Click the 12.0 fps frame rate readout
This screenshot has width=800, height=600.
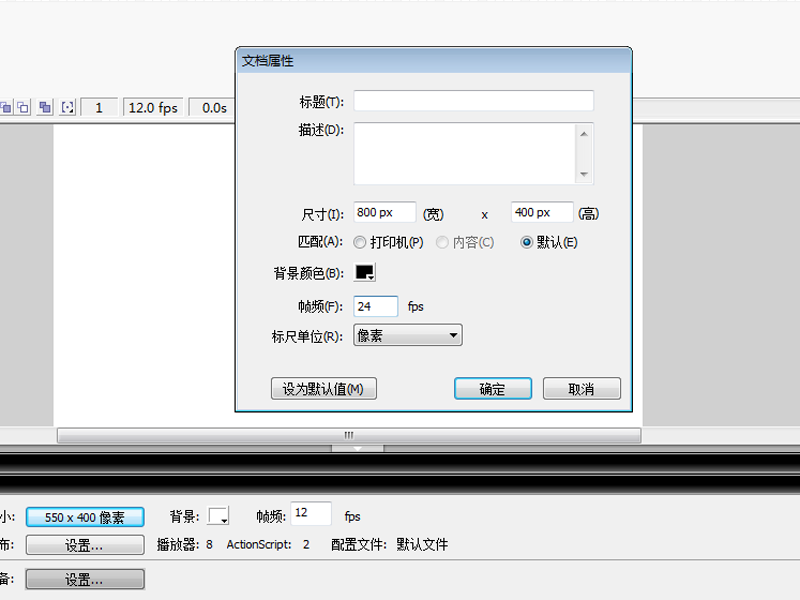[153, 108]
